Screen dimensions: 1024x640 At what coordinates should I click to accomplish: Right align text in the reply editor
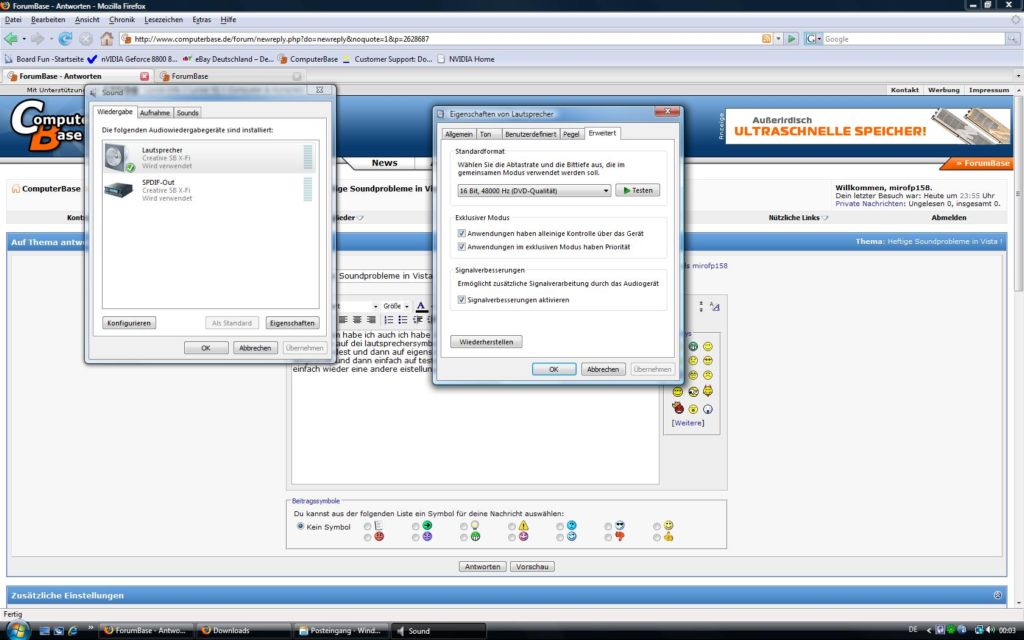(372, 320)
